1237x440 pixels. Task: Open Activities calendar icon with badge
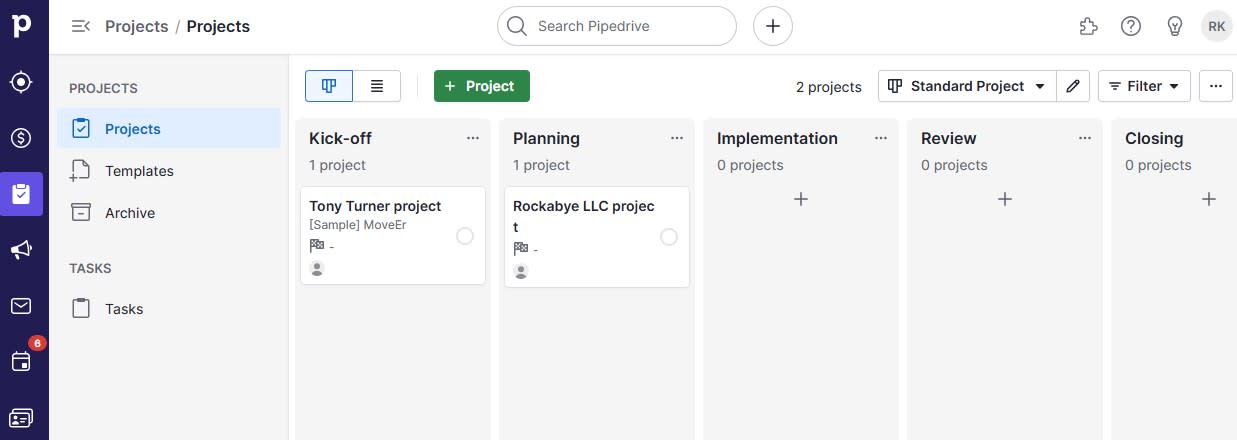click(x=21, y=361)
